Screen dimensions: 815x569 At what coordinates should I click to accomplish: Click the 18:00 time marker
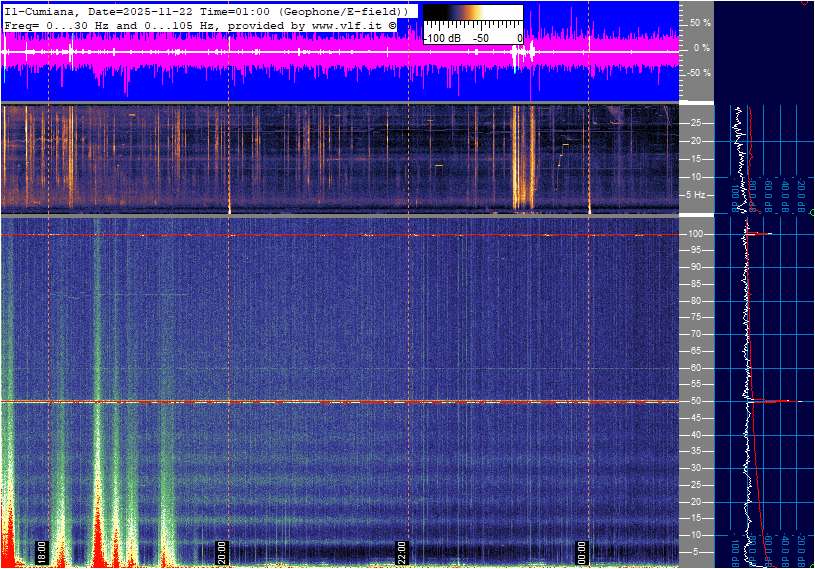41,552
